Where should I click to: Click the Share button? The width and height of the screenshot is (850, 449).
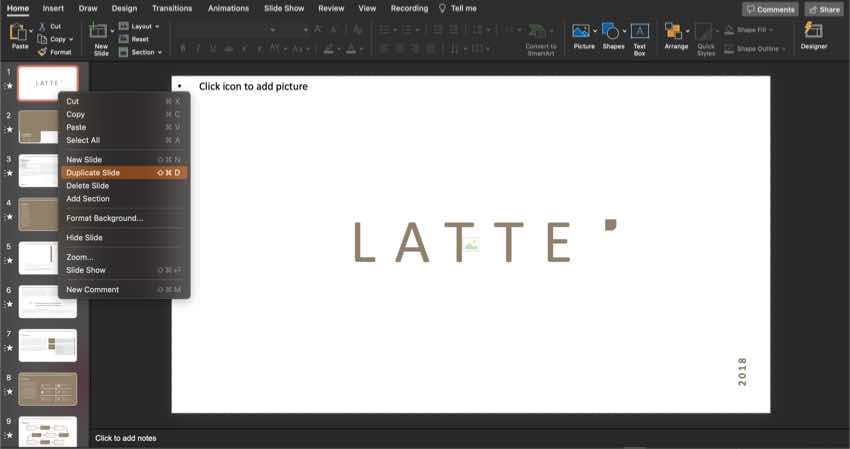(823, 9)
